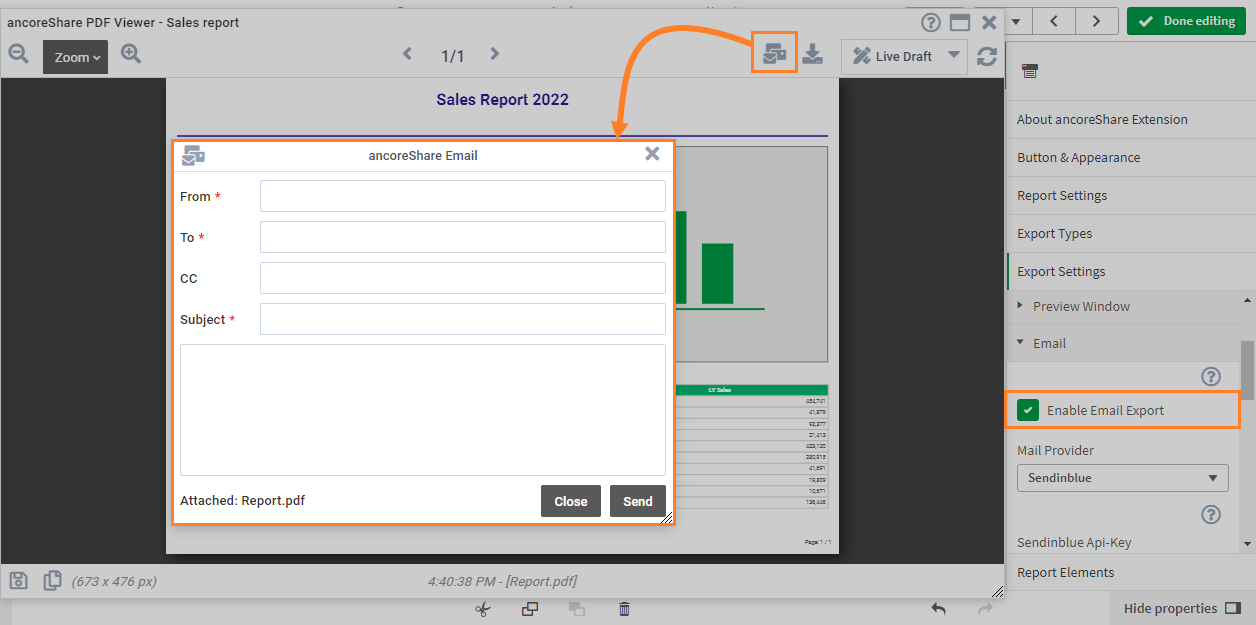Click the download report icon

coord(814,55)
